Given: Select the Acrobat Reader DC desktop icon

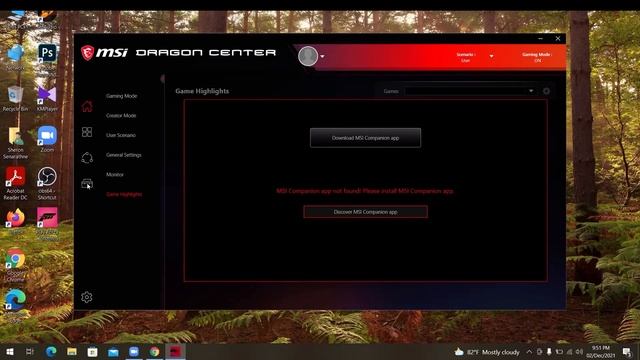Looking at the screenshot, I should click(x=16, y=183).
